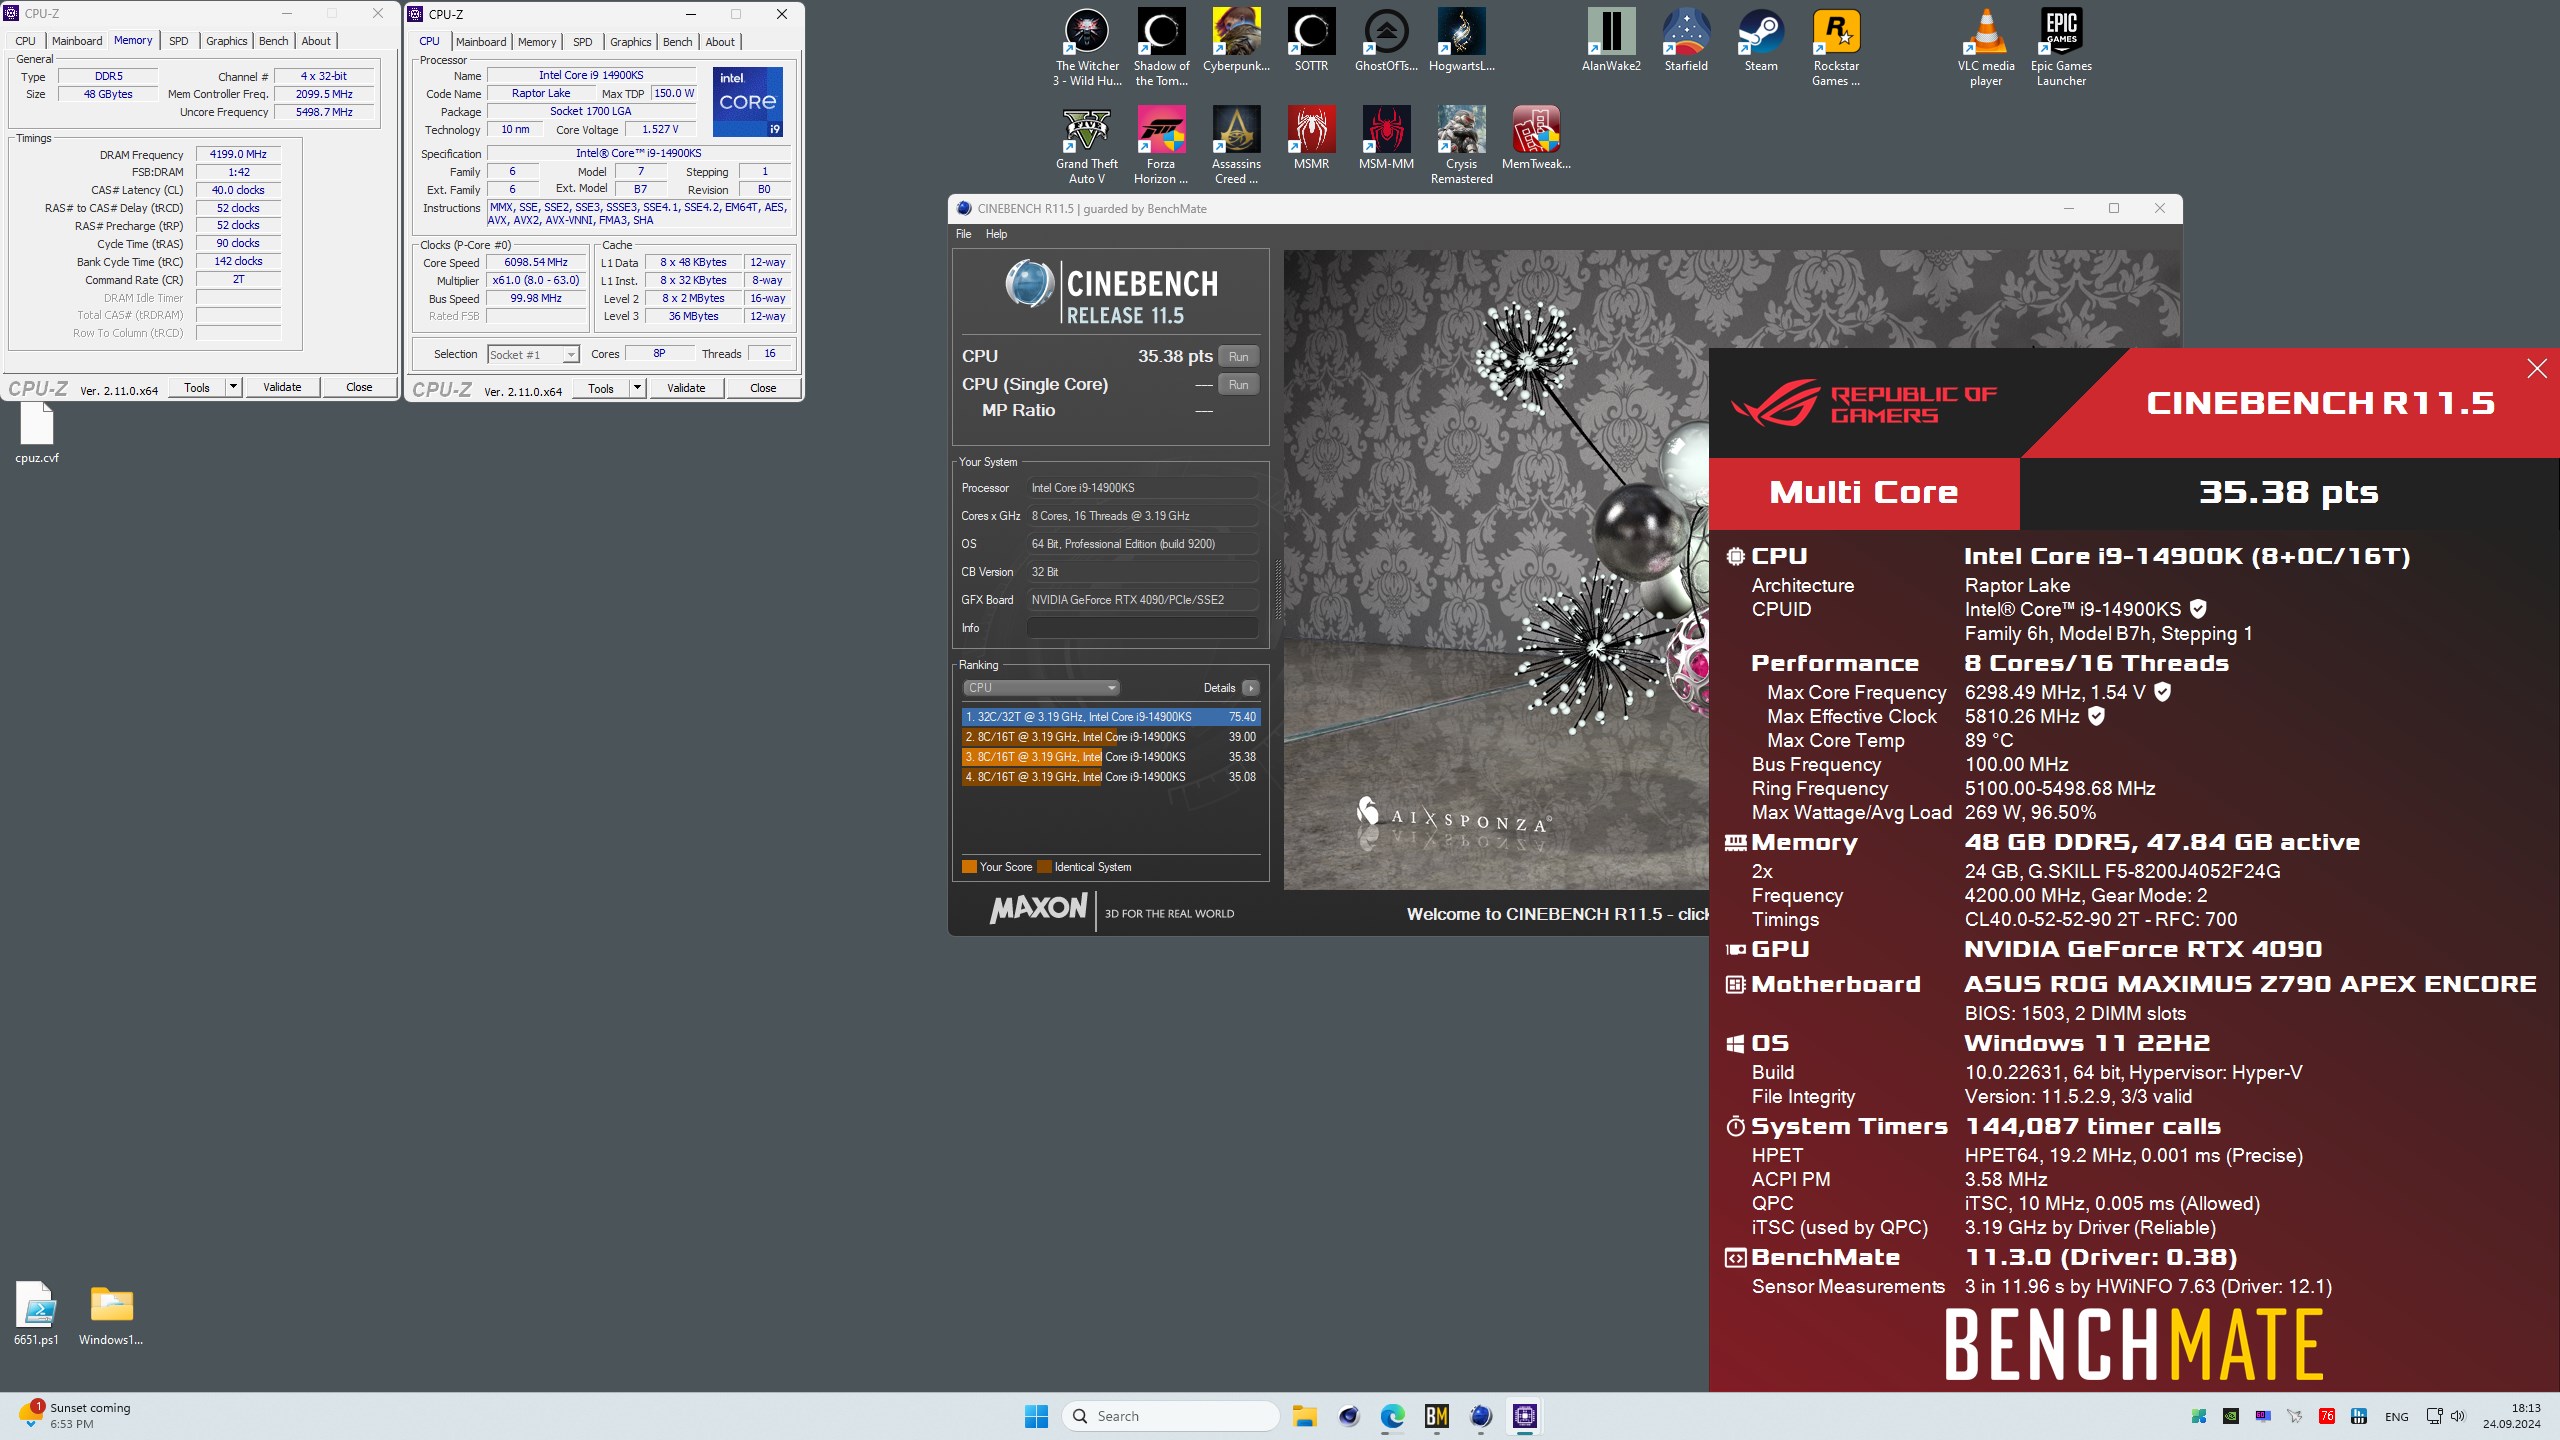Click the ENG language indicator
The image size is (2560, 1440).
tap(2397, 1416)
